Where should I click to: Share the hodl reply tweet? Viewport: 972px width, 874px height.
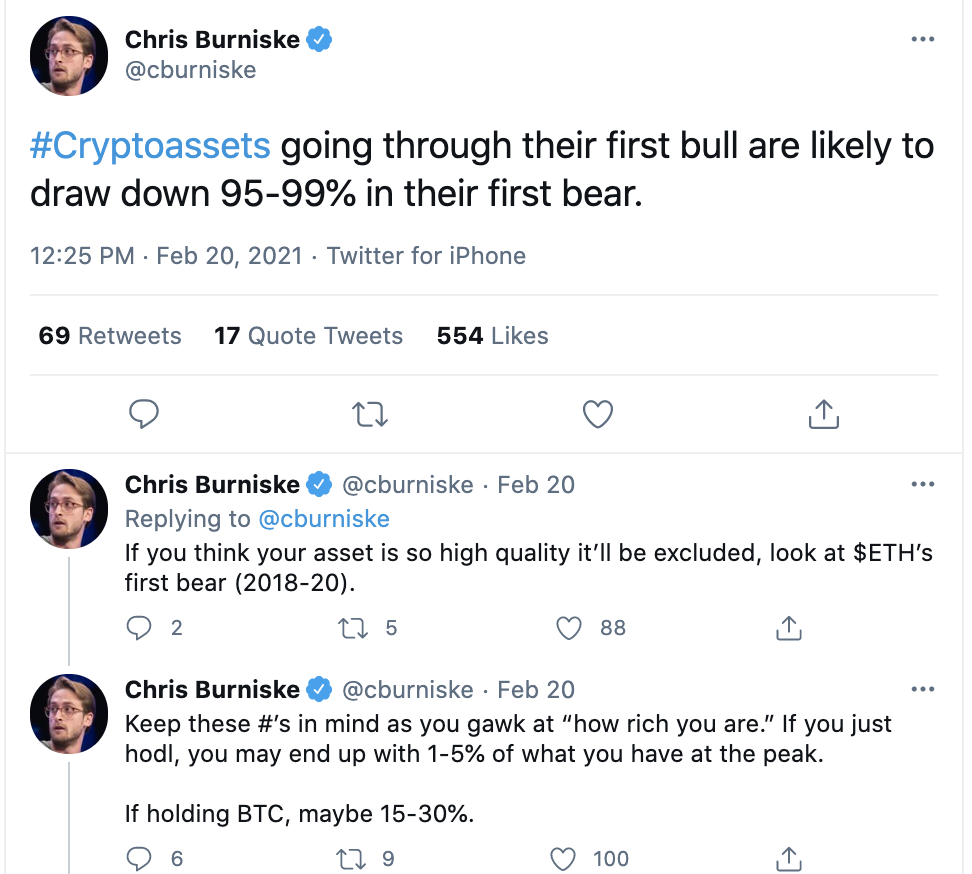point(788,858)
